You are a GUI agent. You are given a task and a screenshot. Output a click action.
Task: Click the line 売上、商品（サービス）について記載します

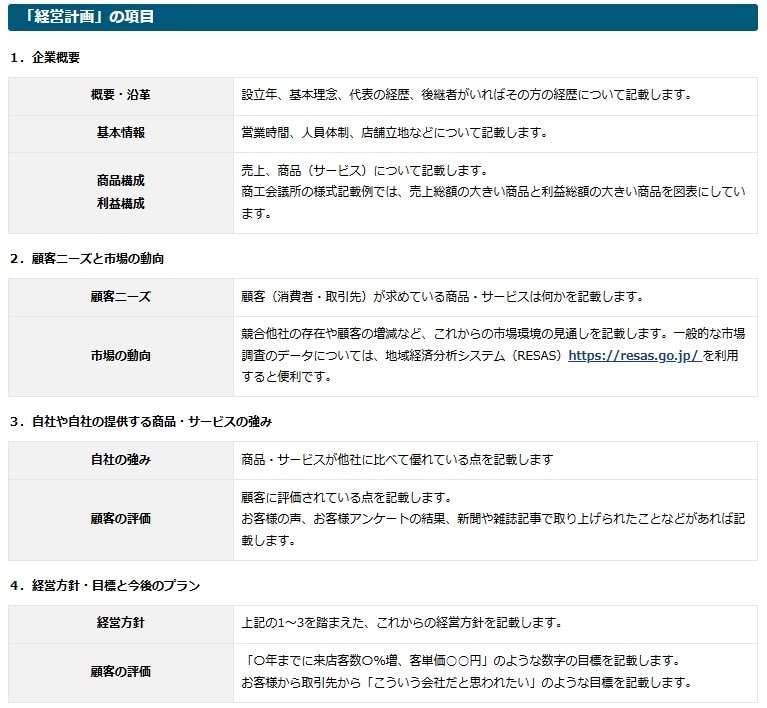pyautogui.click(x=365, y=170)
